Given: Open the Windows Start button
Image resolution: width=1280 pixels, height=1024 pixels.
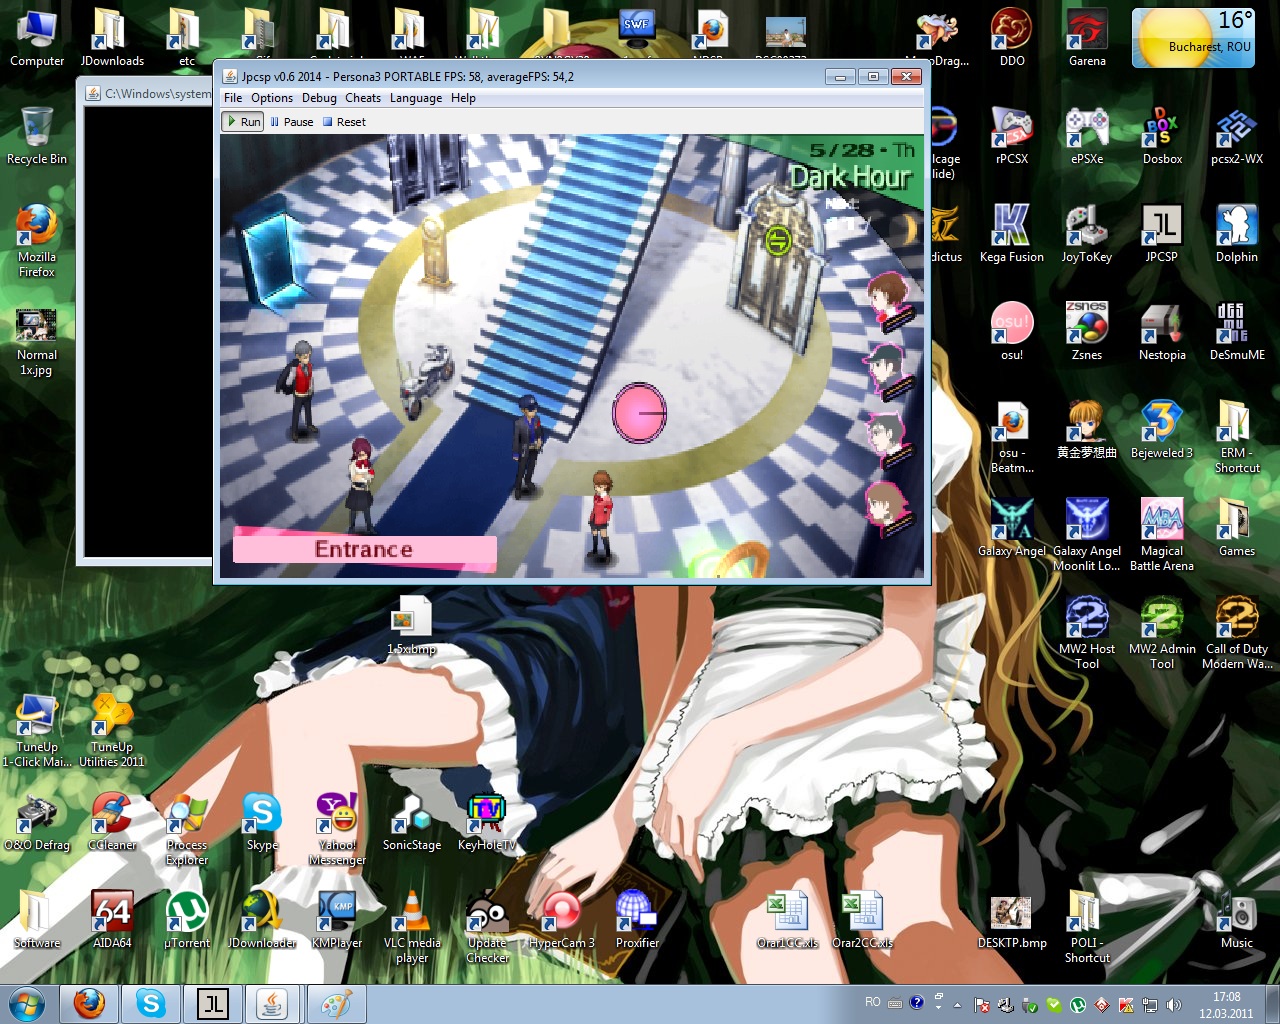Looking at the screenshot, I should (x=27, y=1003).
